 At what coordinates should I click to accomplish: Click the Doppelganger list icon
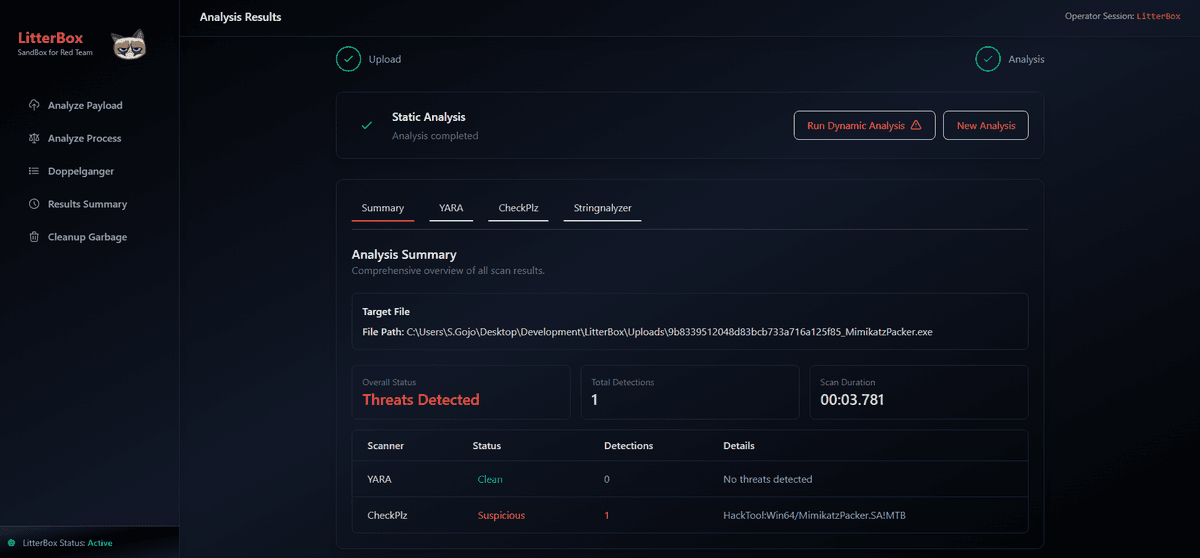click(34, 171)
